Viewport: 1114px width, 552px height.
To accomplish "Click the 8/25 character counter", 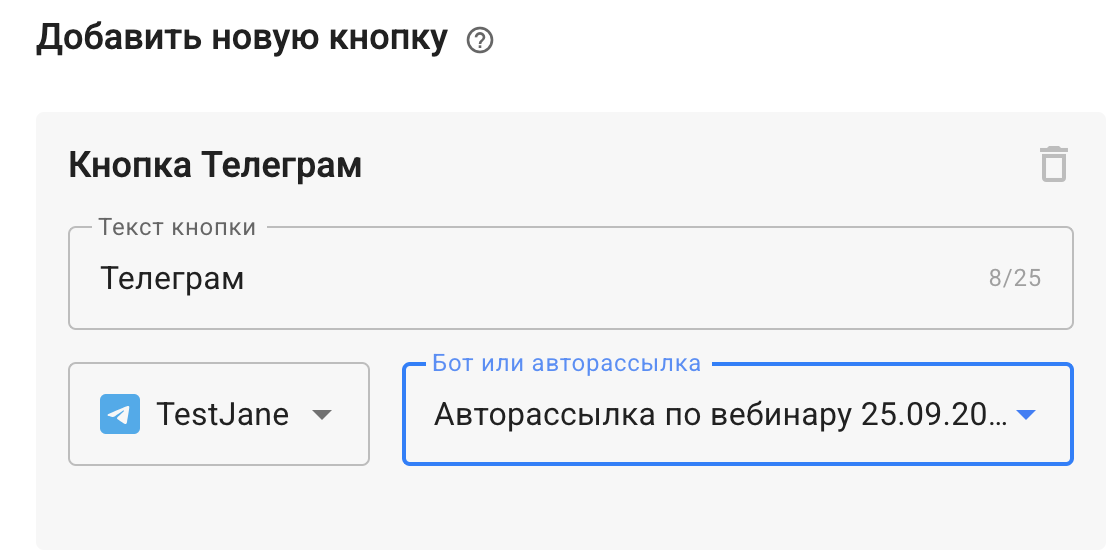I will (x=1014, y=278).
